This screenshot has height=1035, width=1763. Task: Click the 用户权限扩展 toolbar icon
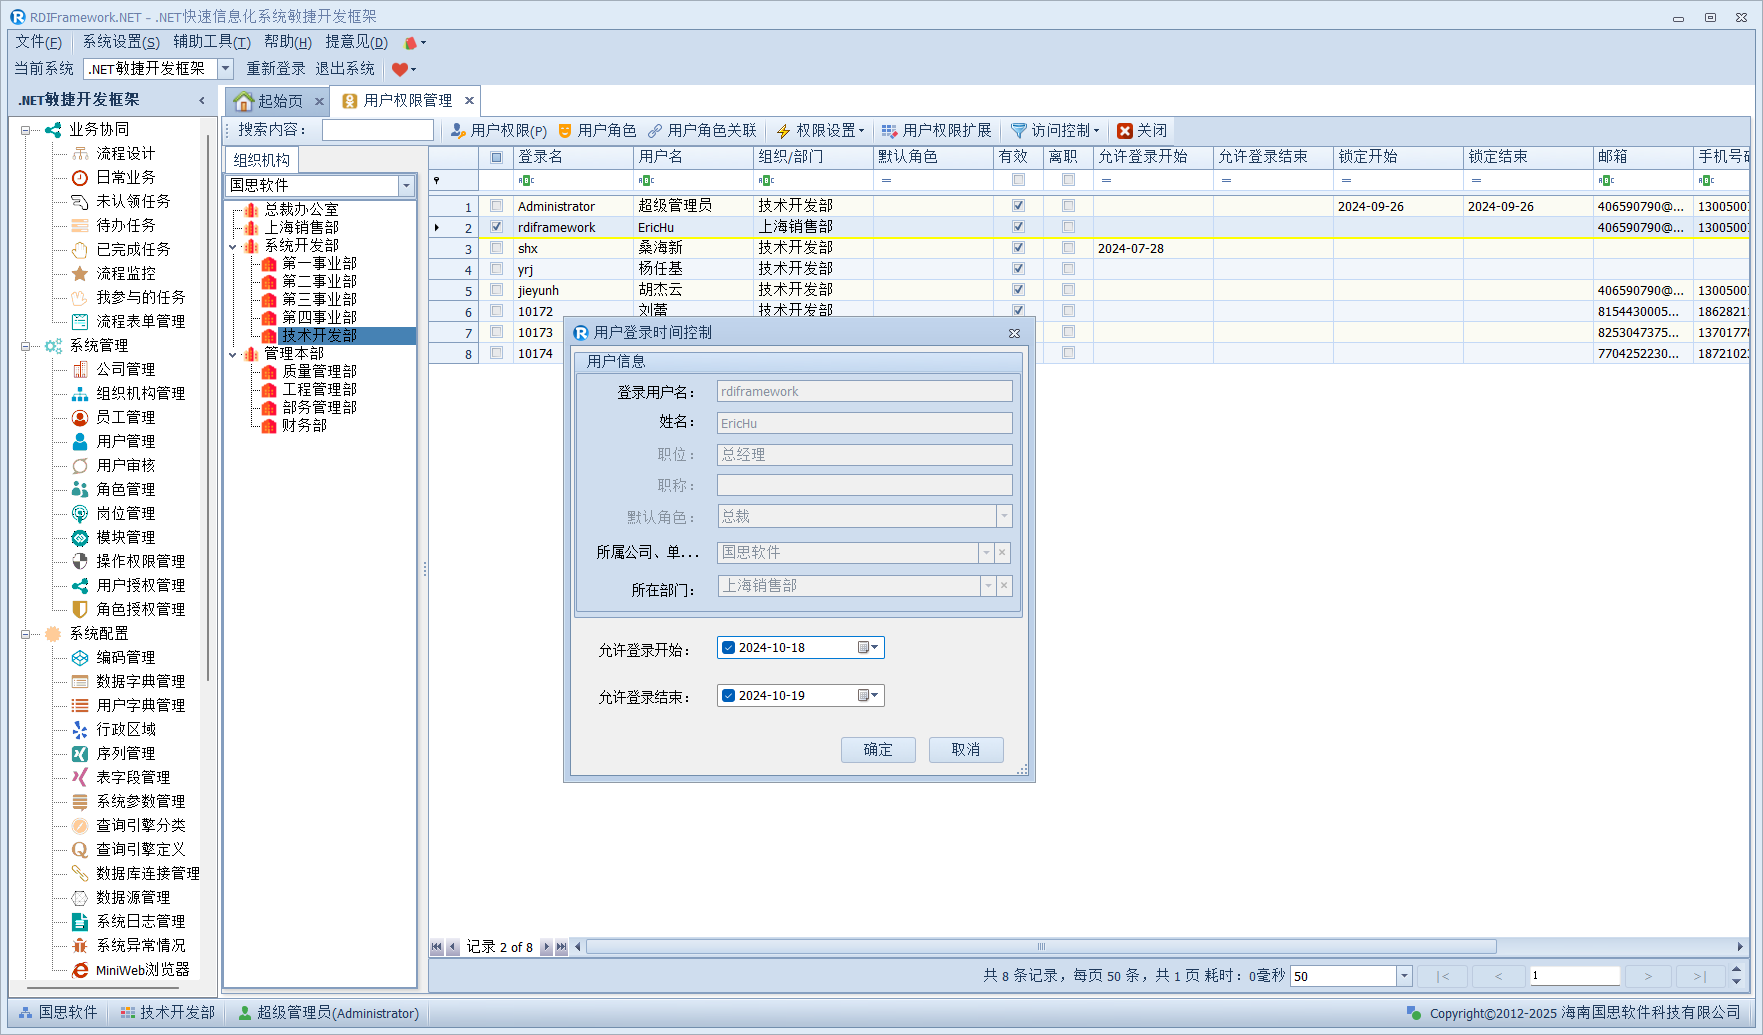(889, 131)
